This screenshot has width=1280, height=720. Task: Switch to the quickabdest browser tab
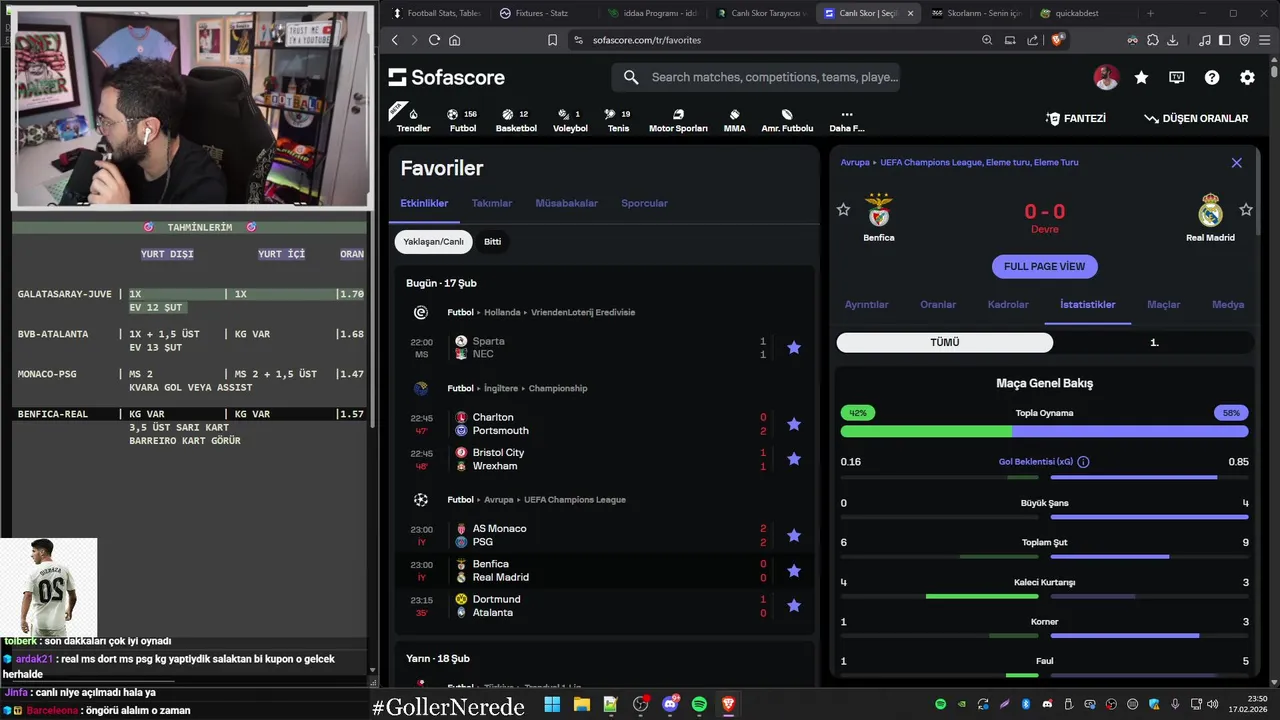[1082, 13]
